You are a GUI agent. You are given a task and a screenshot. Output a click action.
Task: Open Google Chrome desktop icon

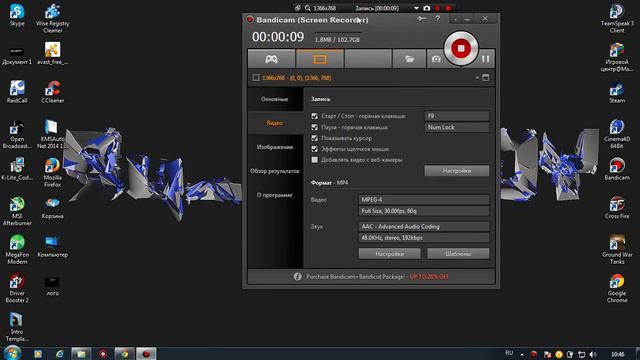pos(617,289)
